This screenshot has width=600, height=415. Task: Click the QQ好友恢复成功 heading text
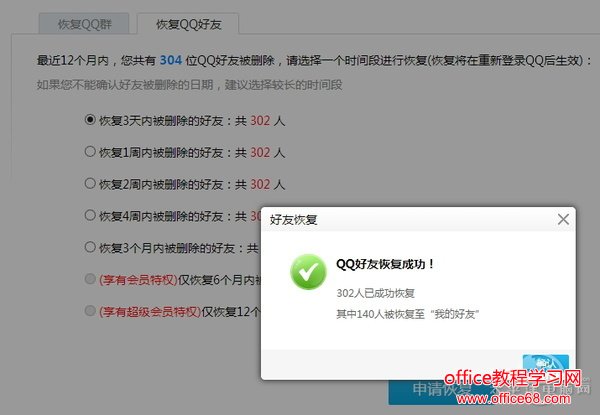[x=385, y=264]
